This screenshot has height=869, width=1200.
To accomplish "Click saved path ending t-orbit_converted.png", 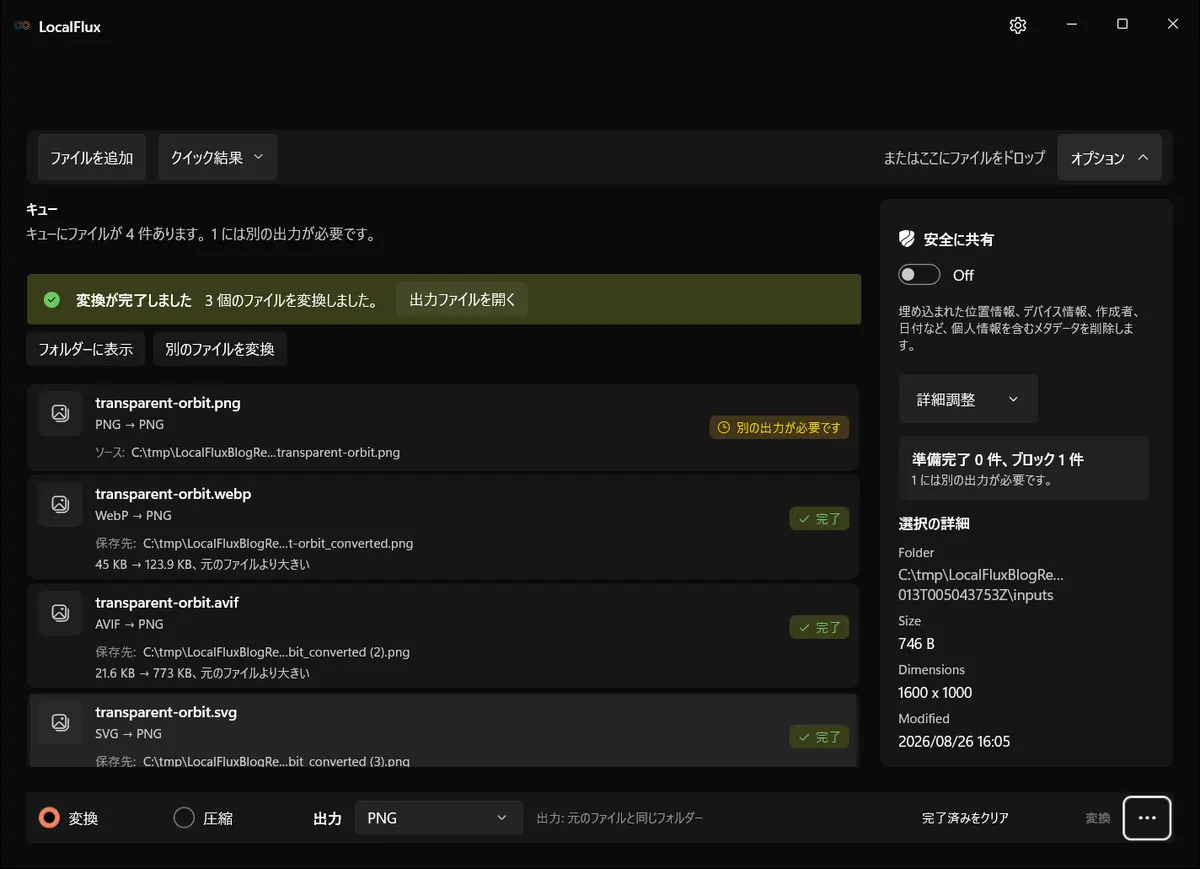I will click(278, 544).
